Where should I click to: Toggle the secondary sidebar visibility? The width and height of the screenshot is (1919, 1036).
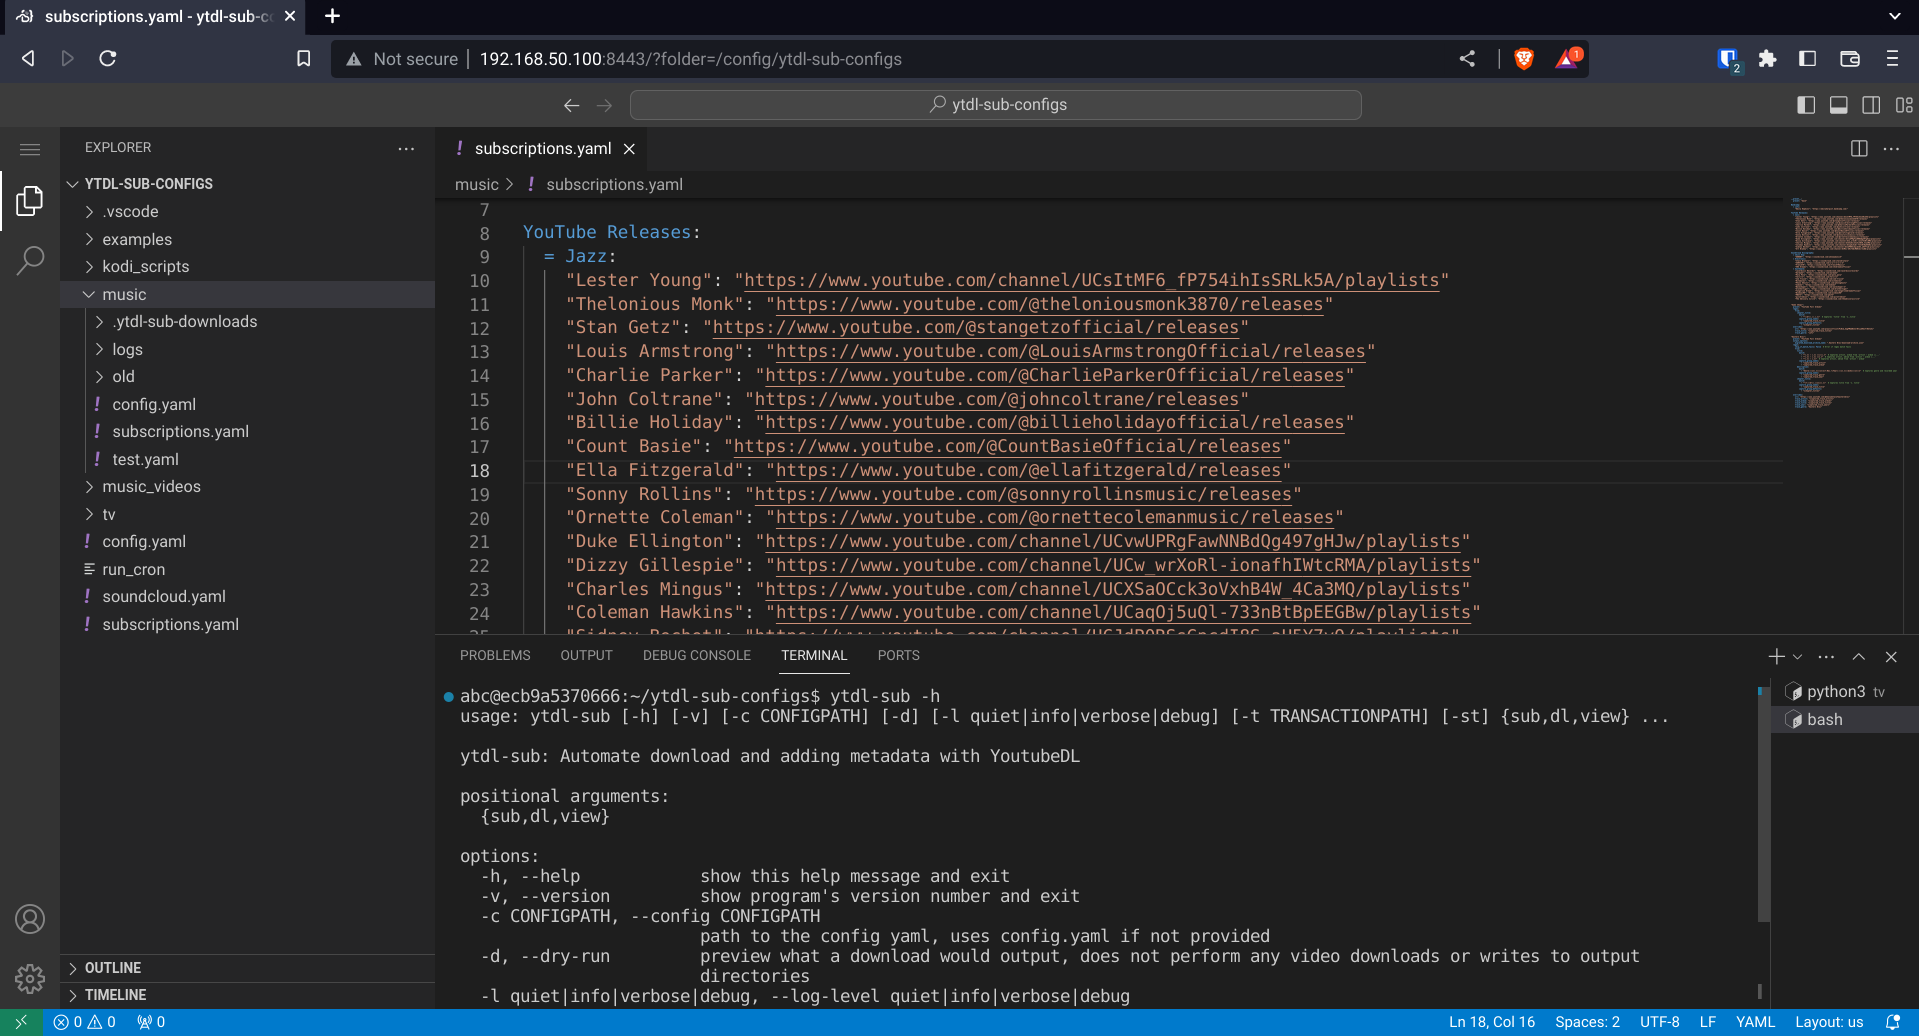[x=1871, y=105]
